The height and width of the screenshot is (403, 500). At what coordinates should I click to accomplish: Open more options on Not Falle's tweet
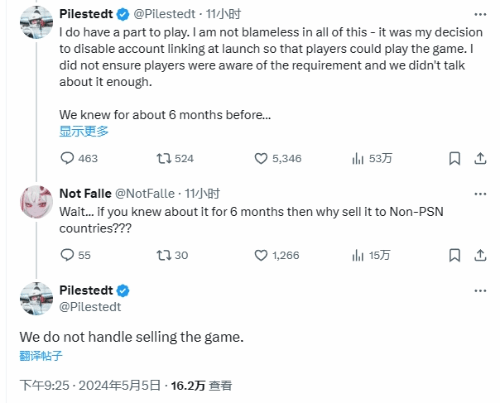coord(480,194)
